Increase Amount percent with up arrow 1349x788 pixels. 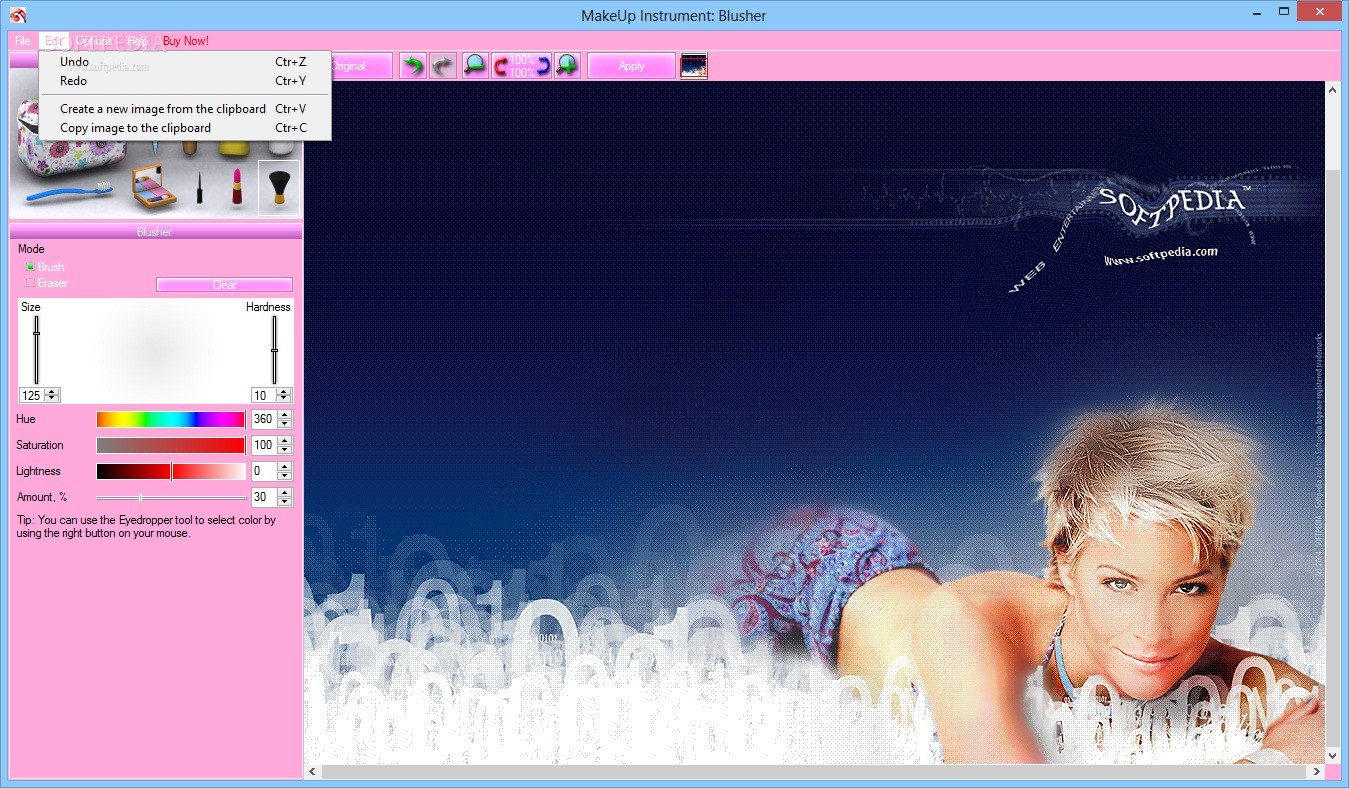285,493
